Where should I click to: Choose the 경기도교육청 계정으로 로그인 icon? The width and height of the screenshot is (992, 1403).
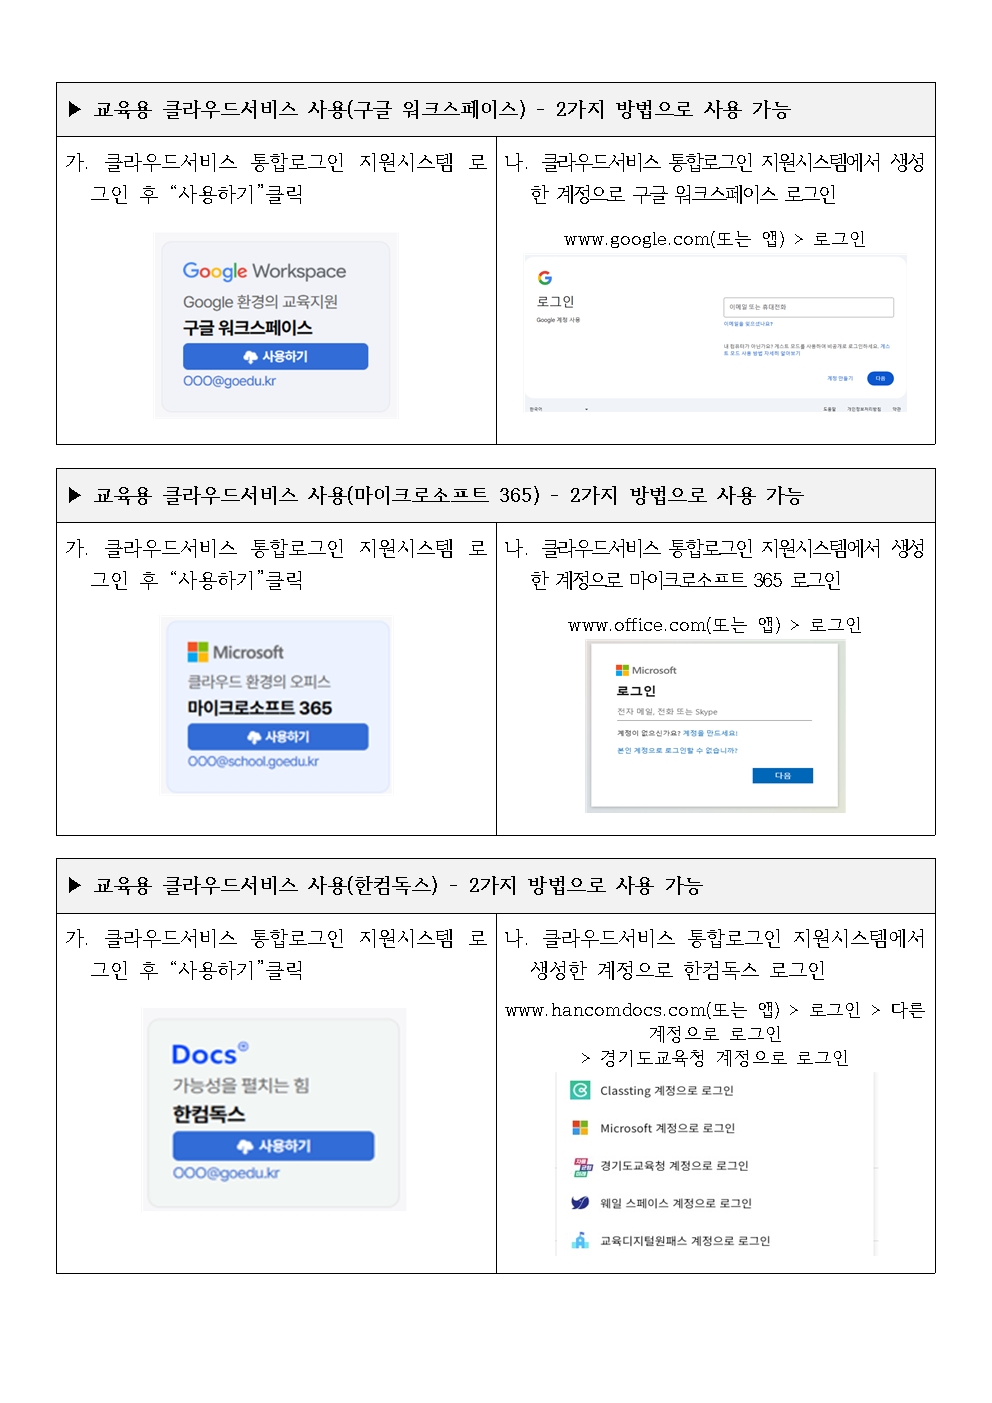pyautogui.click(x=582, y=1165)
